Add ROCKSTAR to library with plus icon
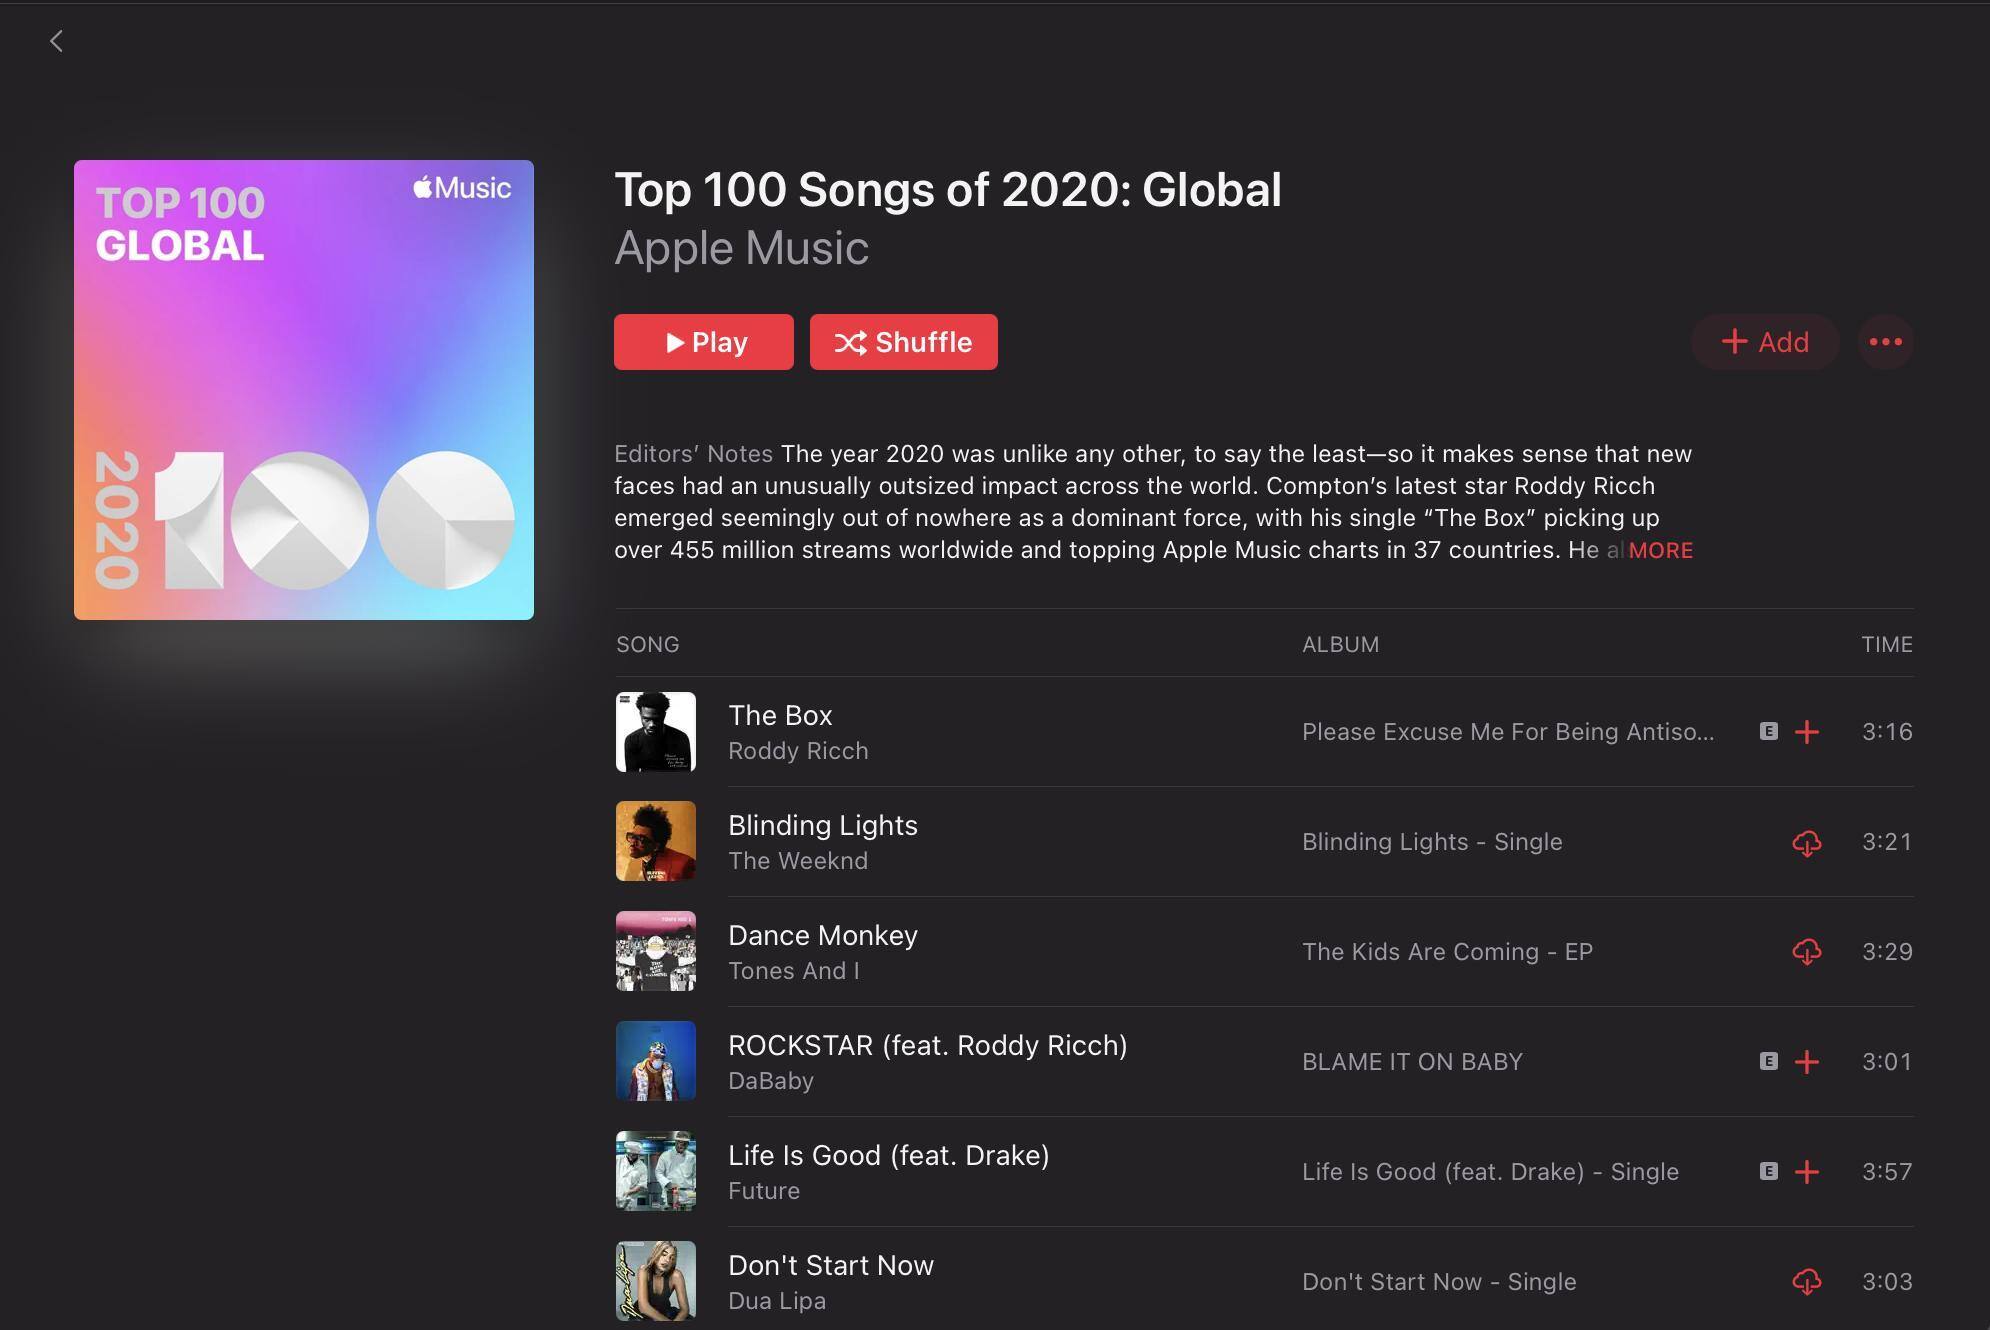The image size is (1990, 1330). point(1806,1062)
